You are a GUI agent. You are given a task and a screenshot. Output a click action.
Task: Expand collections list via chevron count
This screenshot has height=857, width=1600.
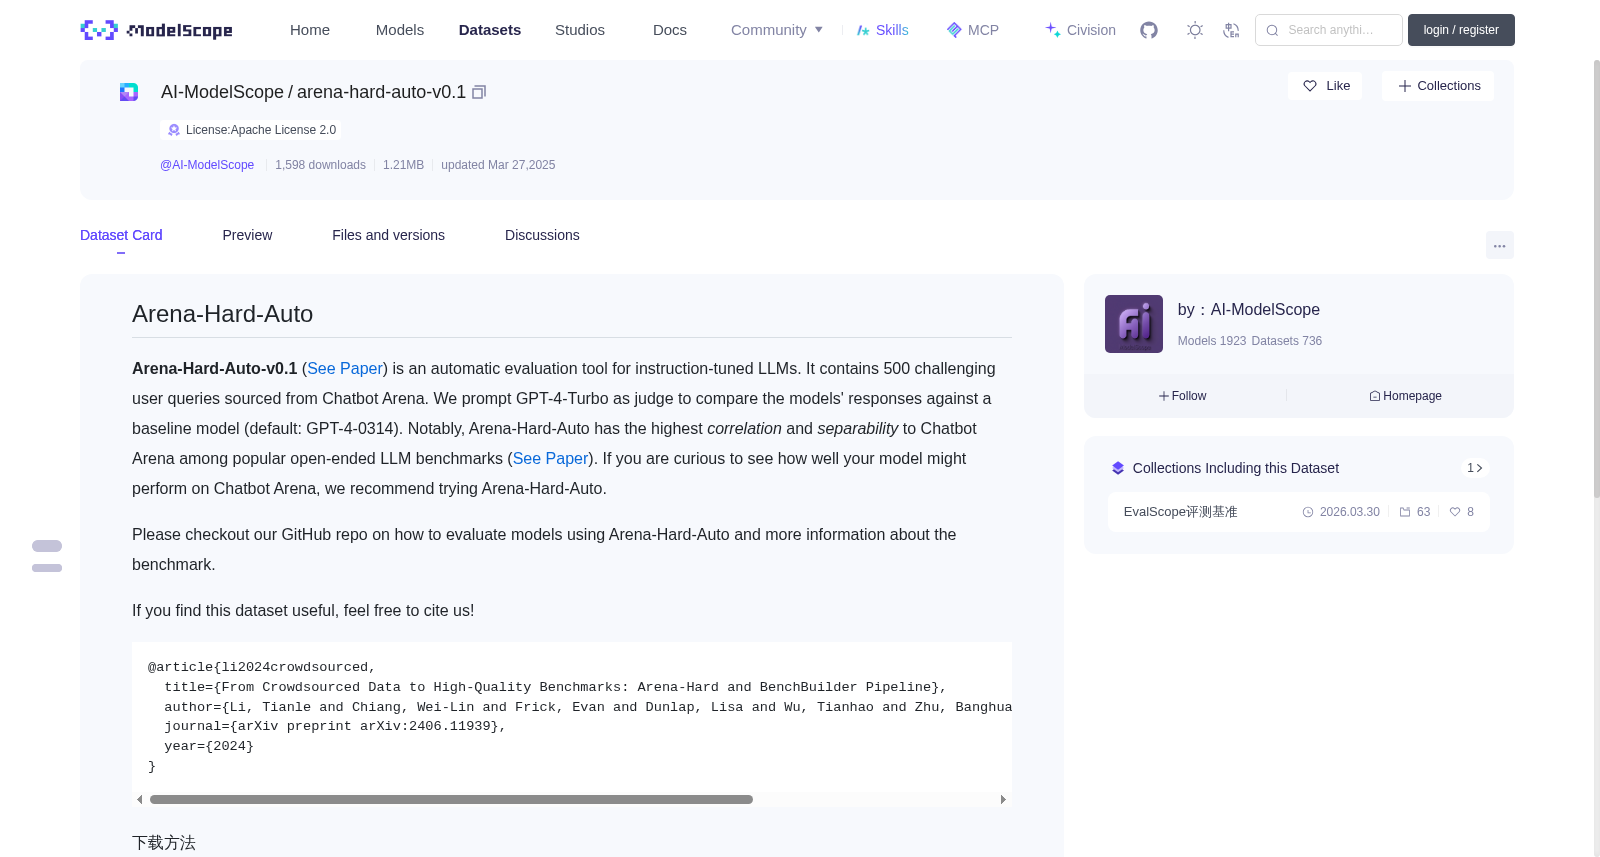pos(1475,468)
